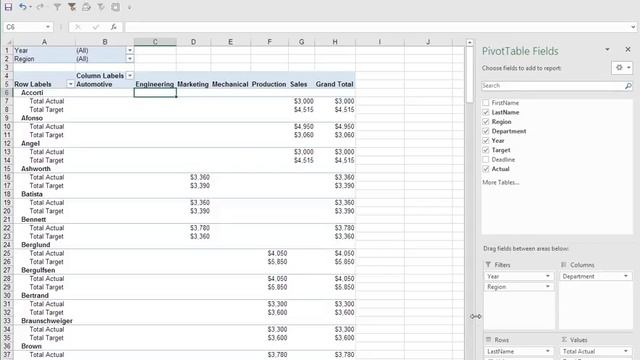Click the Values sigma icon
This screenshot has width=640, height=360.
pyautogui.click(x=564, y=340)
